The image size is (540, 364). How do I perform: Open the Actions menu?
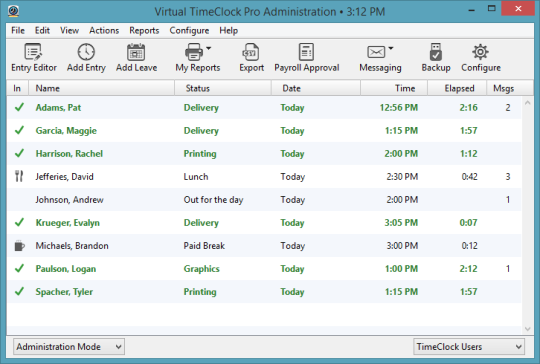tap(104, 30)
